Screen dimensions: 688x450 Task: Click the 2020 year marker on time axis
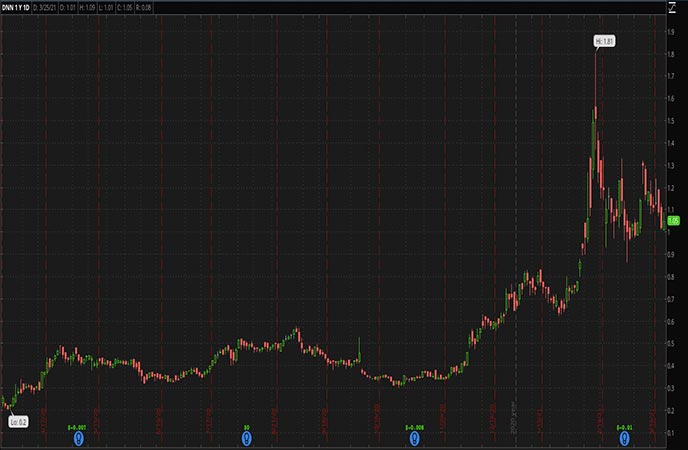click(x=512, y=417)
